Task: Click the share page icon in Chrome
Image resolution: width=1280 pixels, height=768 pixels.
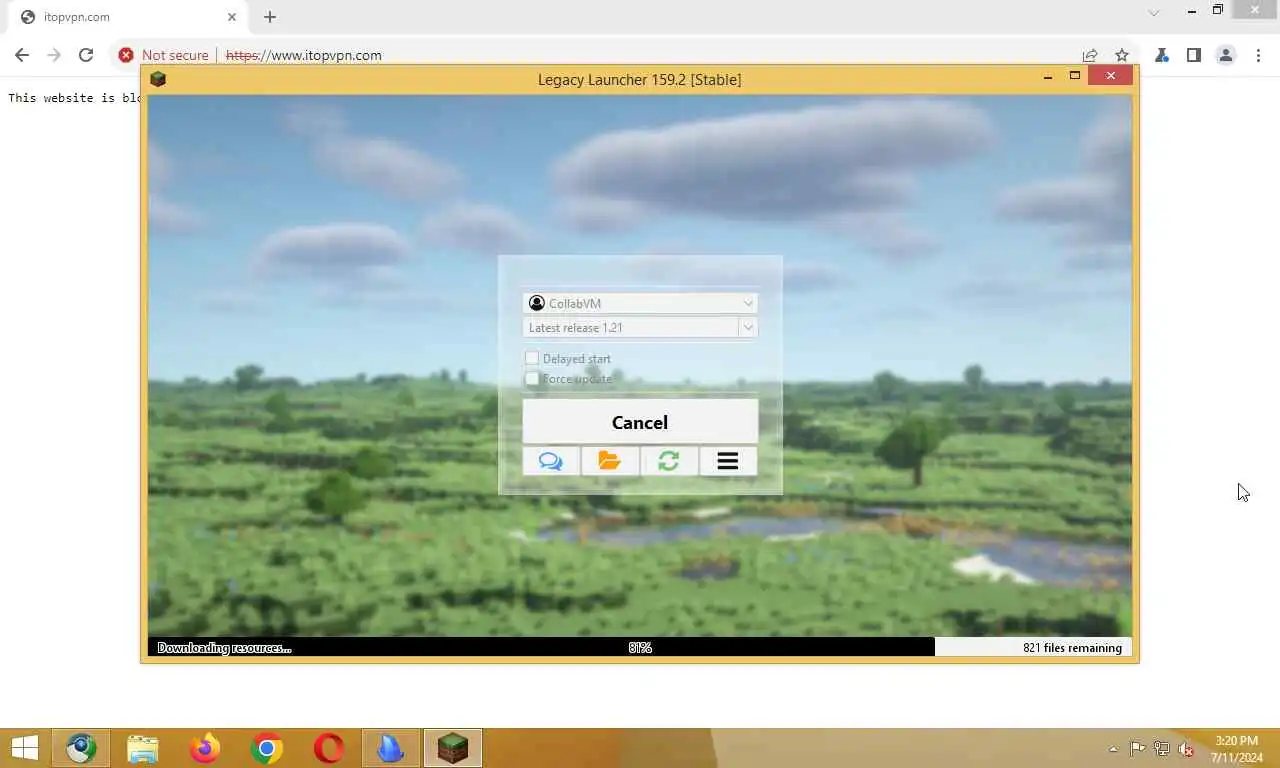Action: [1090, 55]
